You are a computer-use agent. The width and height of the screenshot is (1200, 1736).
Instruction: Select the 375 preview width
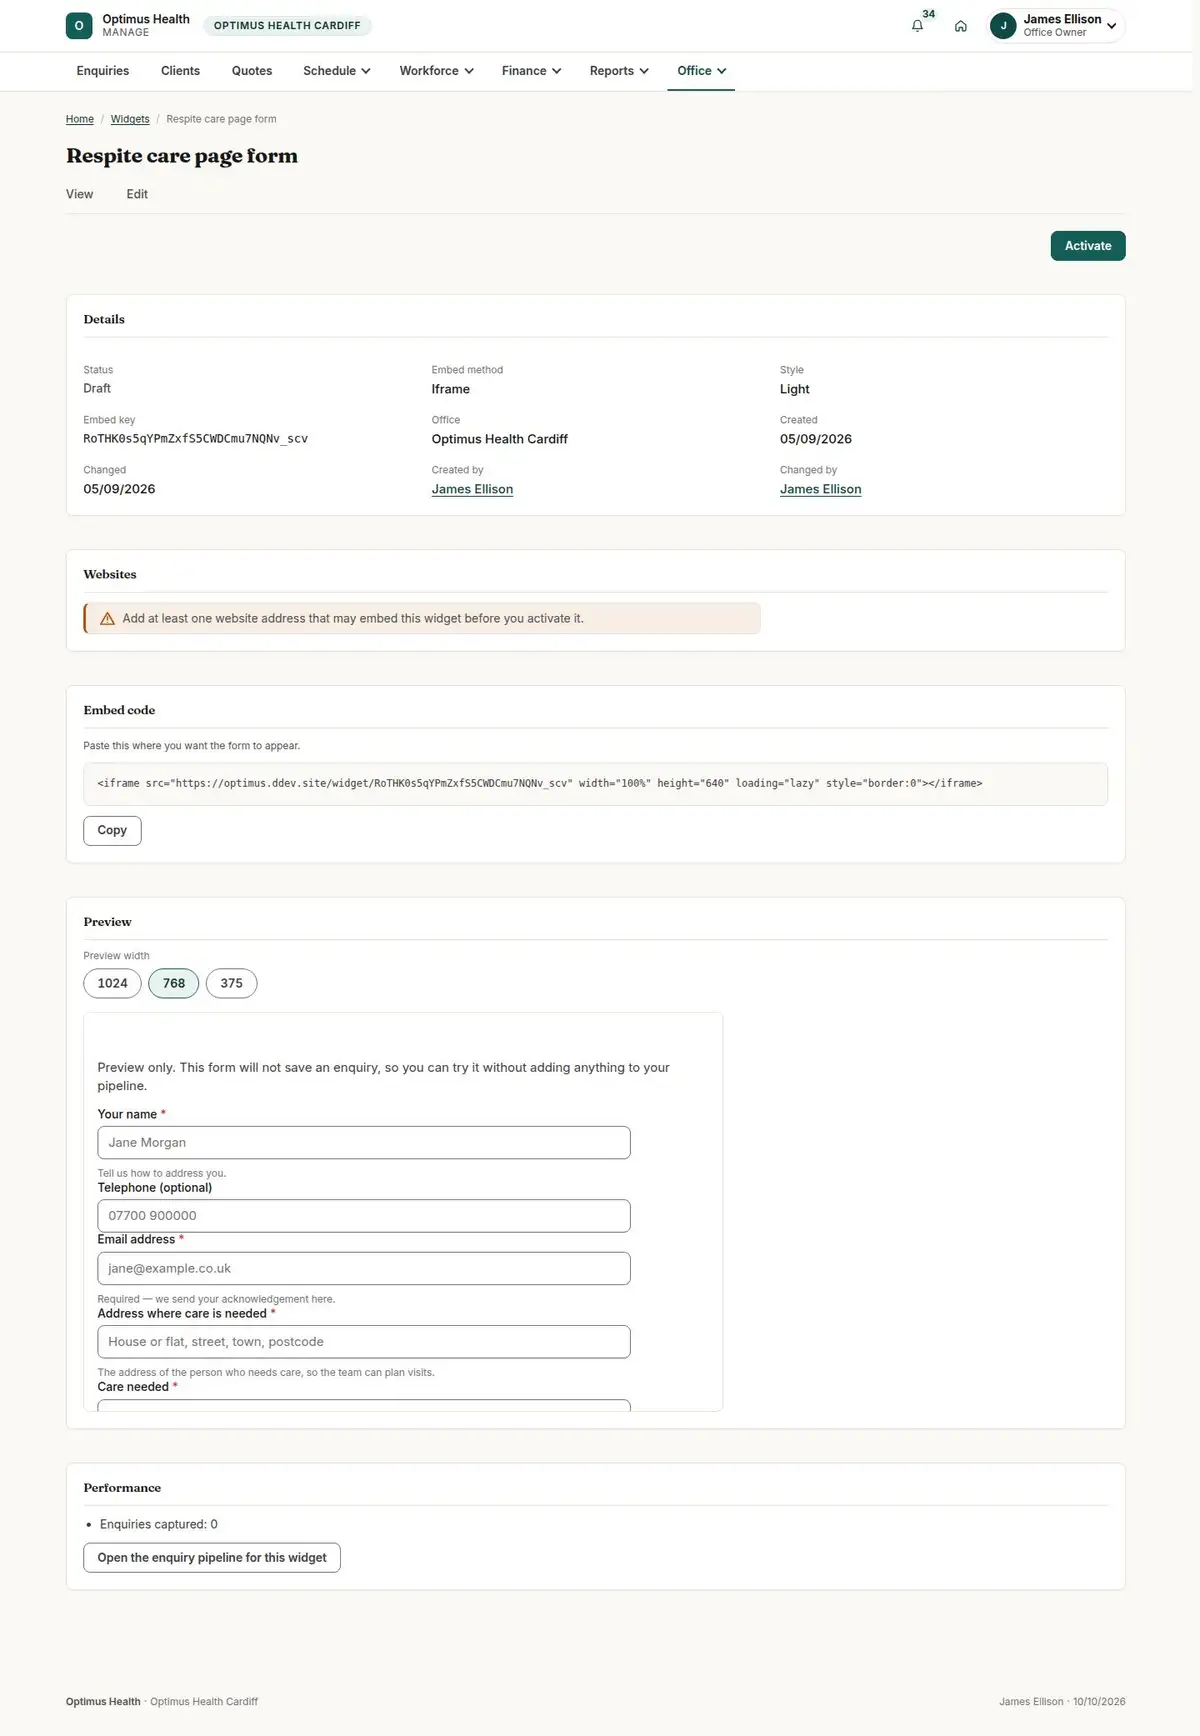coord(231,983)
